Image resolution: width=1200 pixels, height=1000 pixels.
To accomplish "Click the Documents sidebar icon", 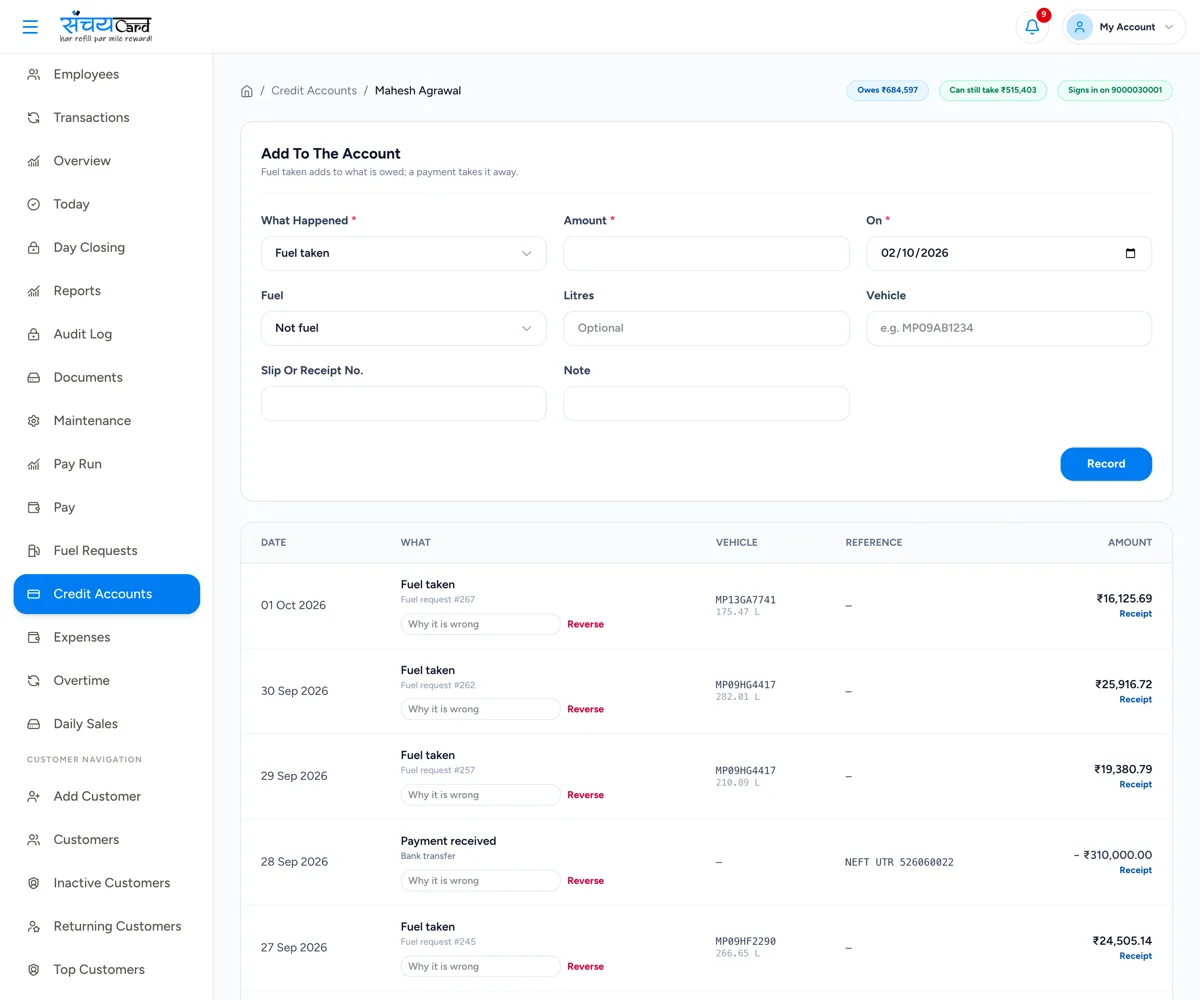I will point(34,378).
